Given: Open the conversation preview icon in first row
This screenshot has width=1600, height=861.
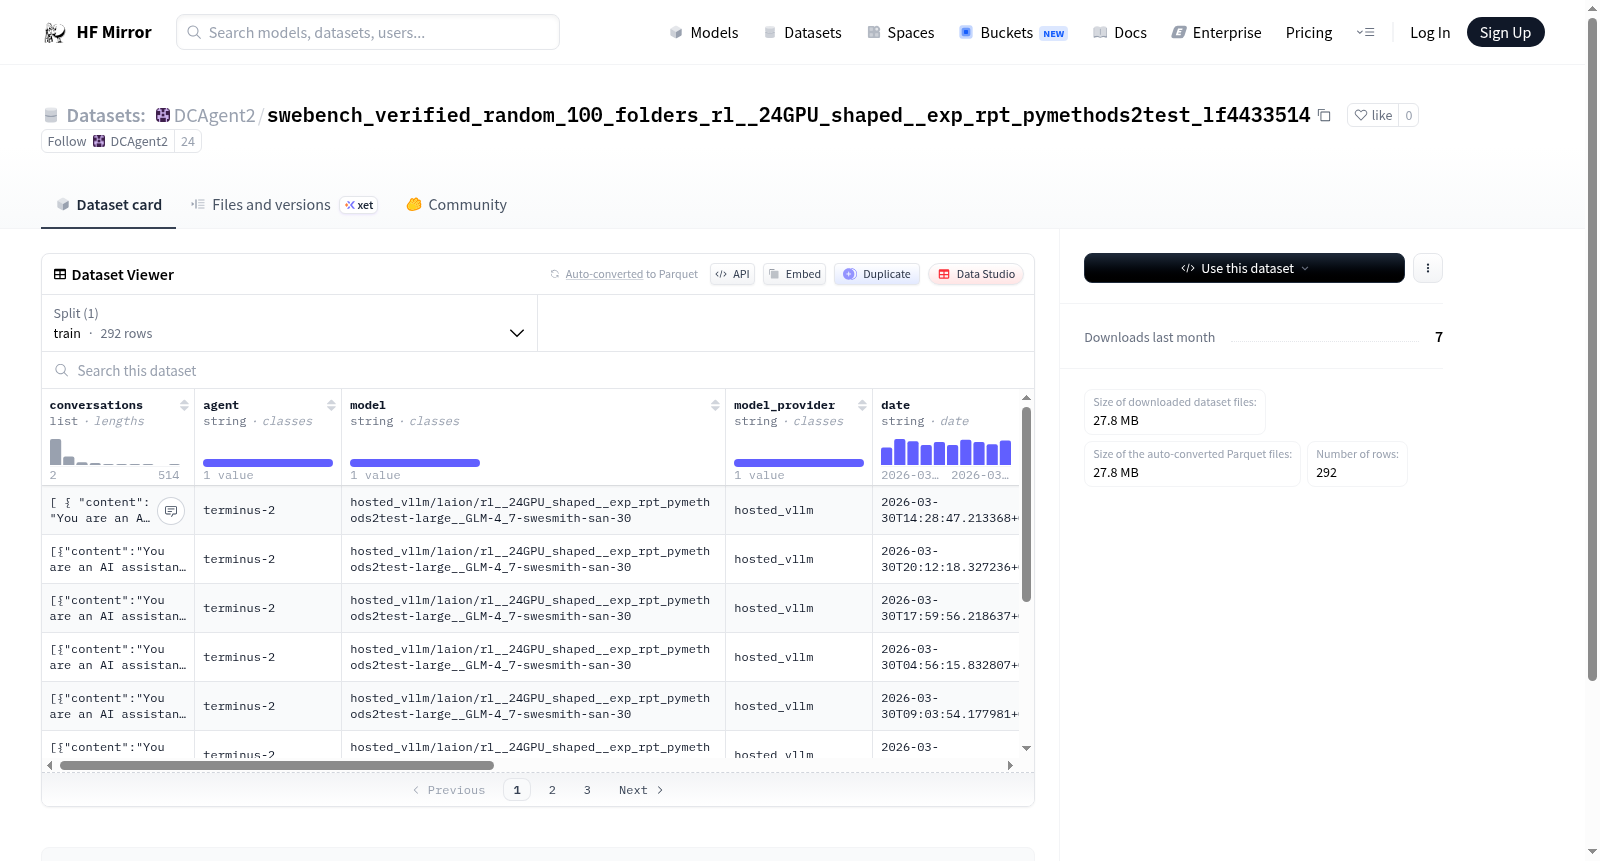Looking at the screenshot, I should click(x=171, y=511).
